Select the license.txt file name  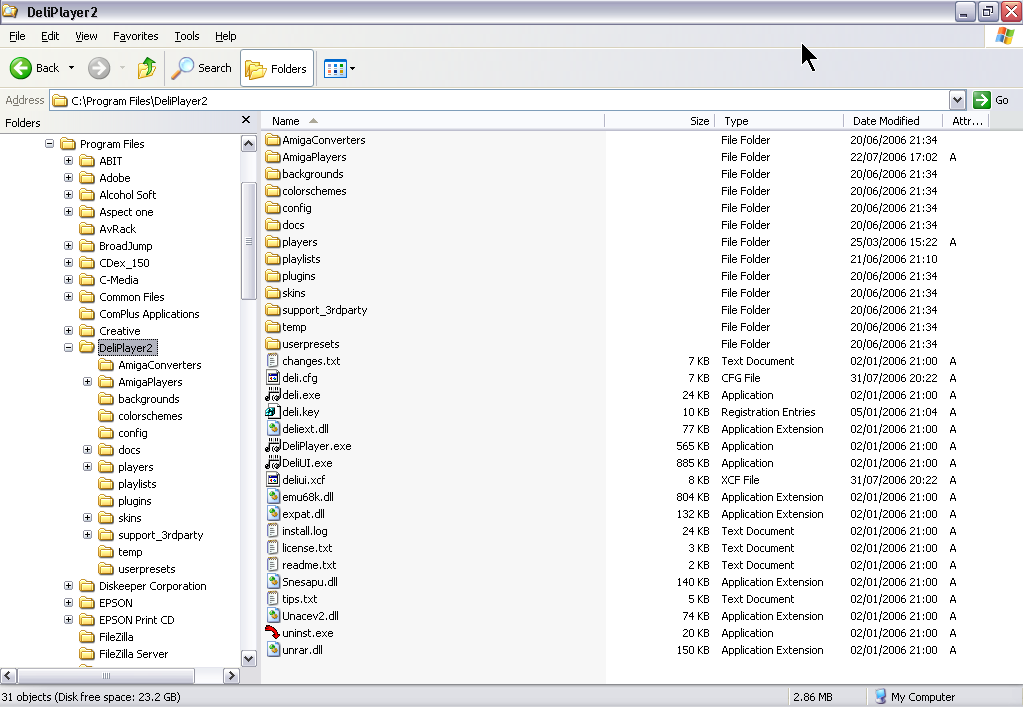tap(307, 548)
